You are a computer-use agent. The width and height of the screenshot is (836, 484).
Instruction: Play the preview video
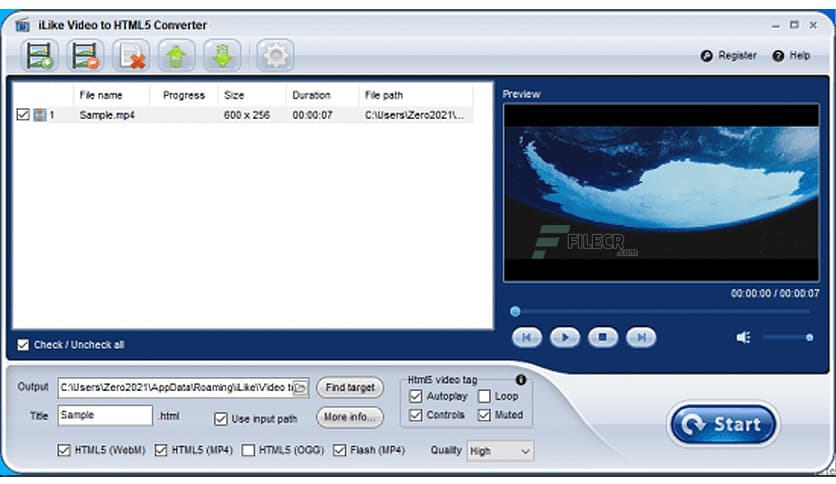pos(565,337)
